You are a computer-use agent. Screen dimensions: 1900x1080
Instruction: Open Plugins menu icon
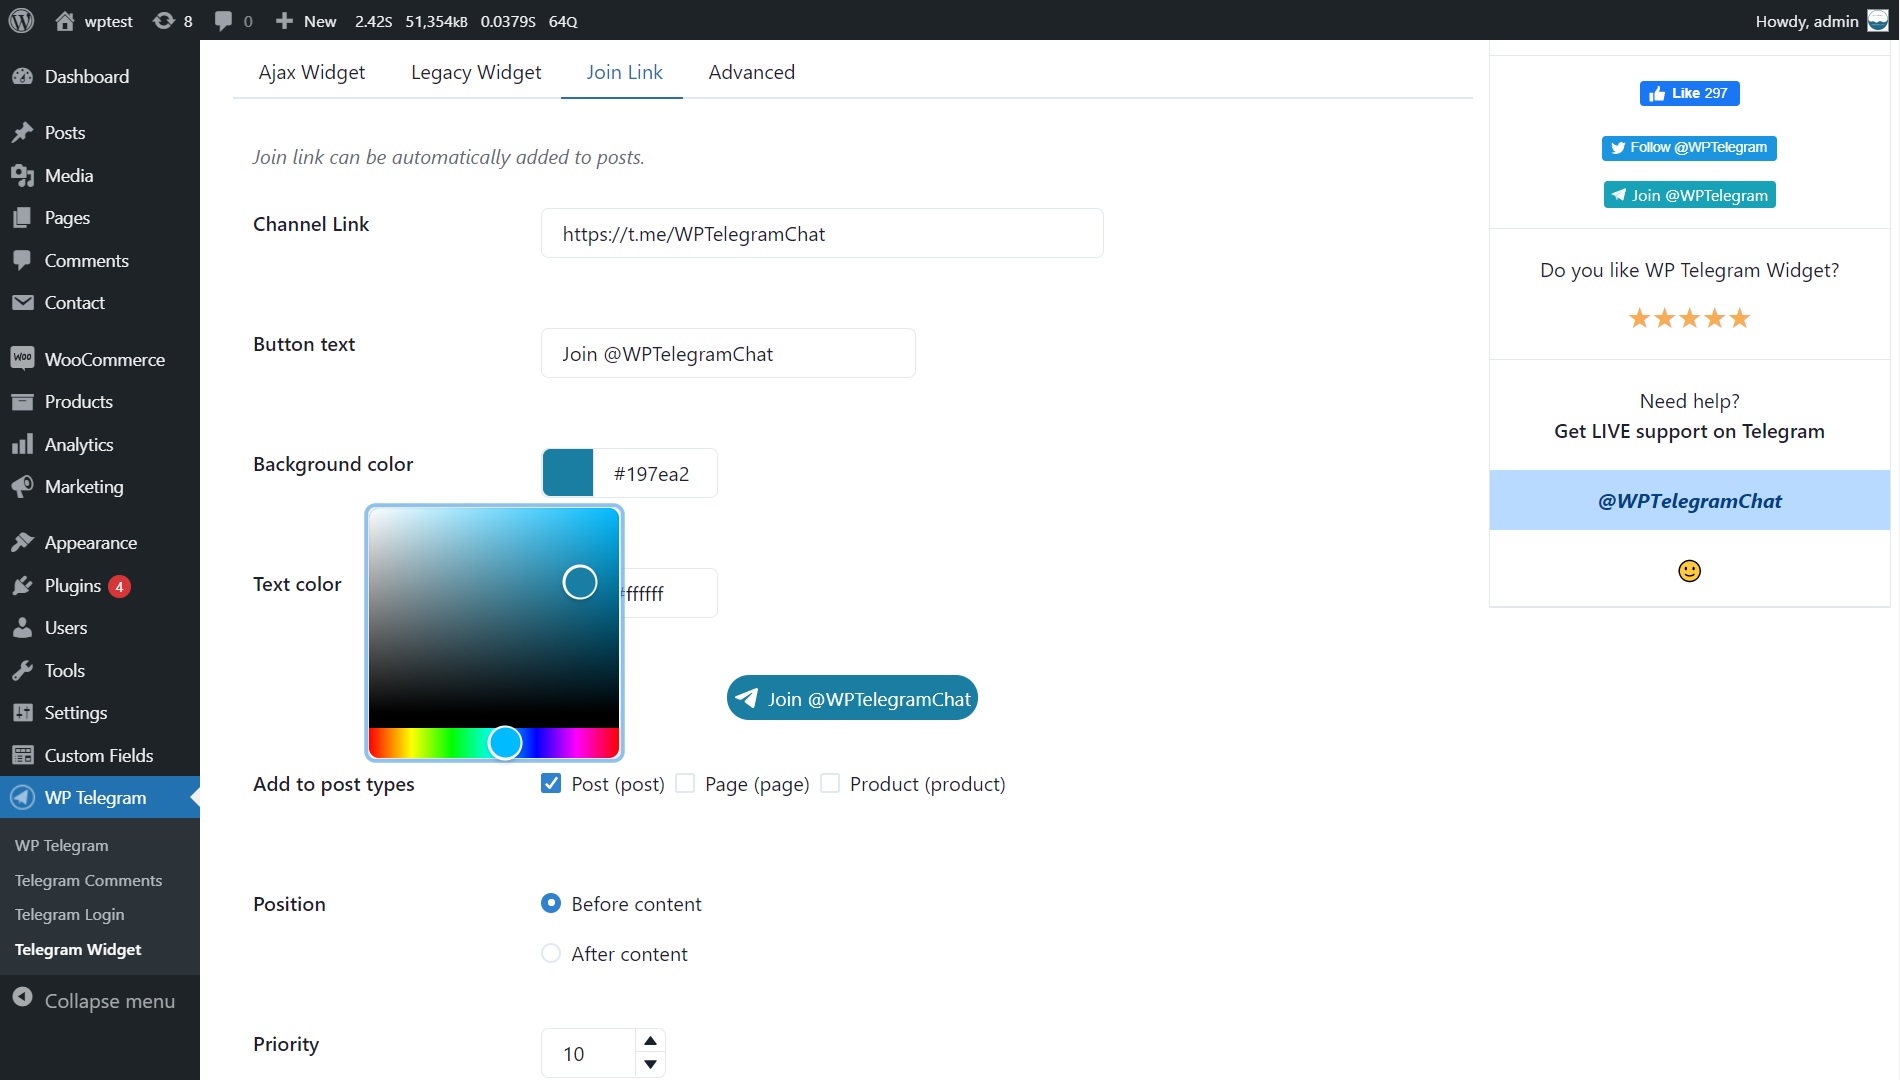23,586
